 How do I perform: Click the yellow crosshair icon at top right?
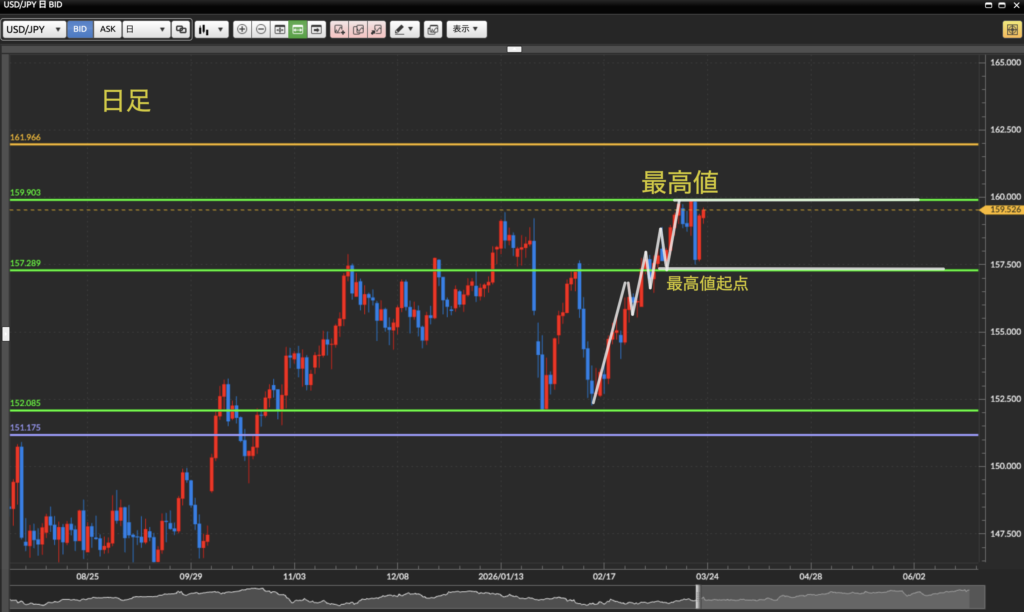coord(1011,30)
